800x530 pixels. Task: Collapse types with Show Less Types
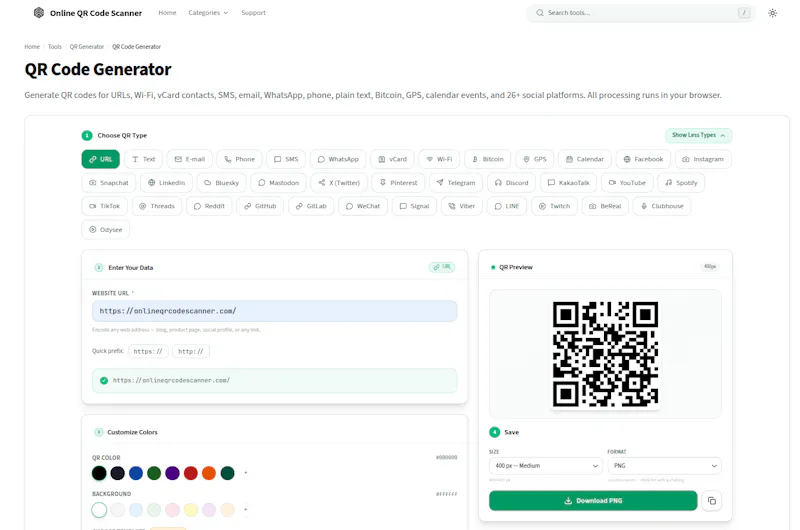tap(698, 135)
